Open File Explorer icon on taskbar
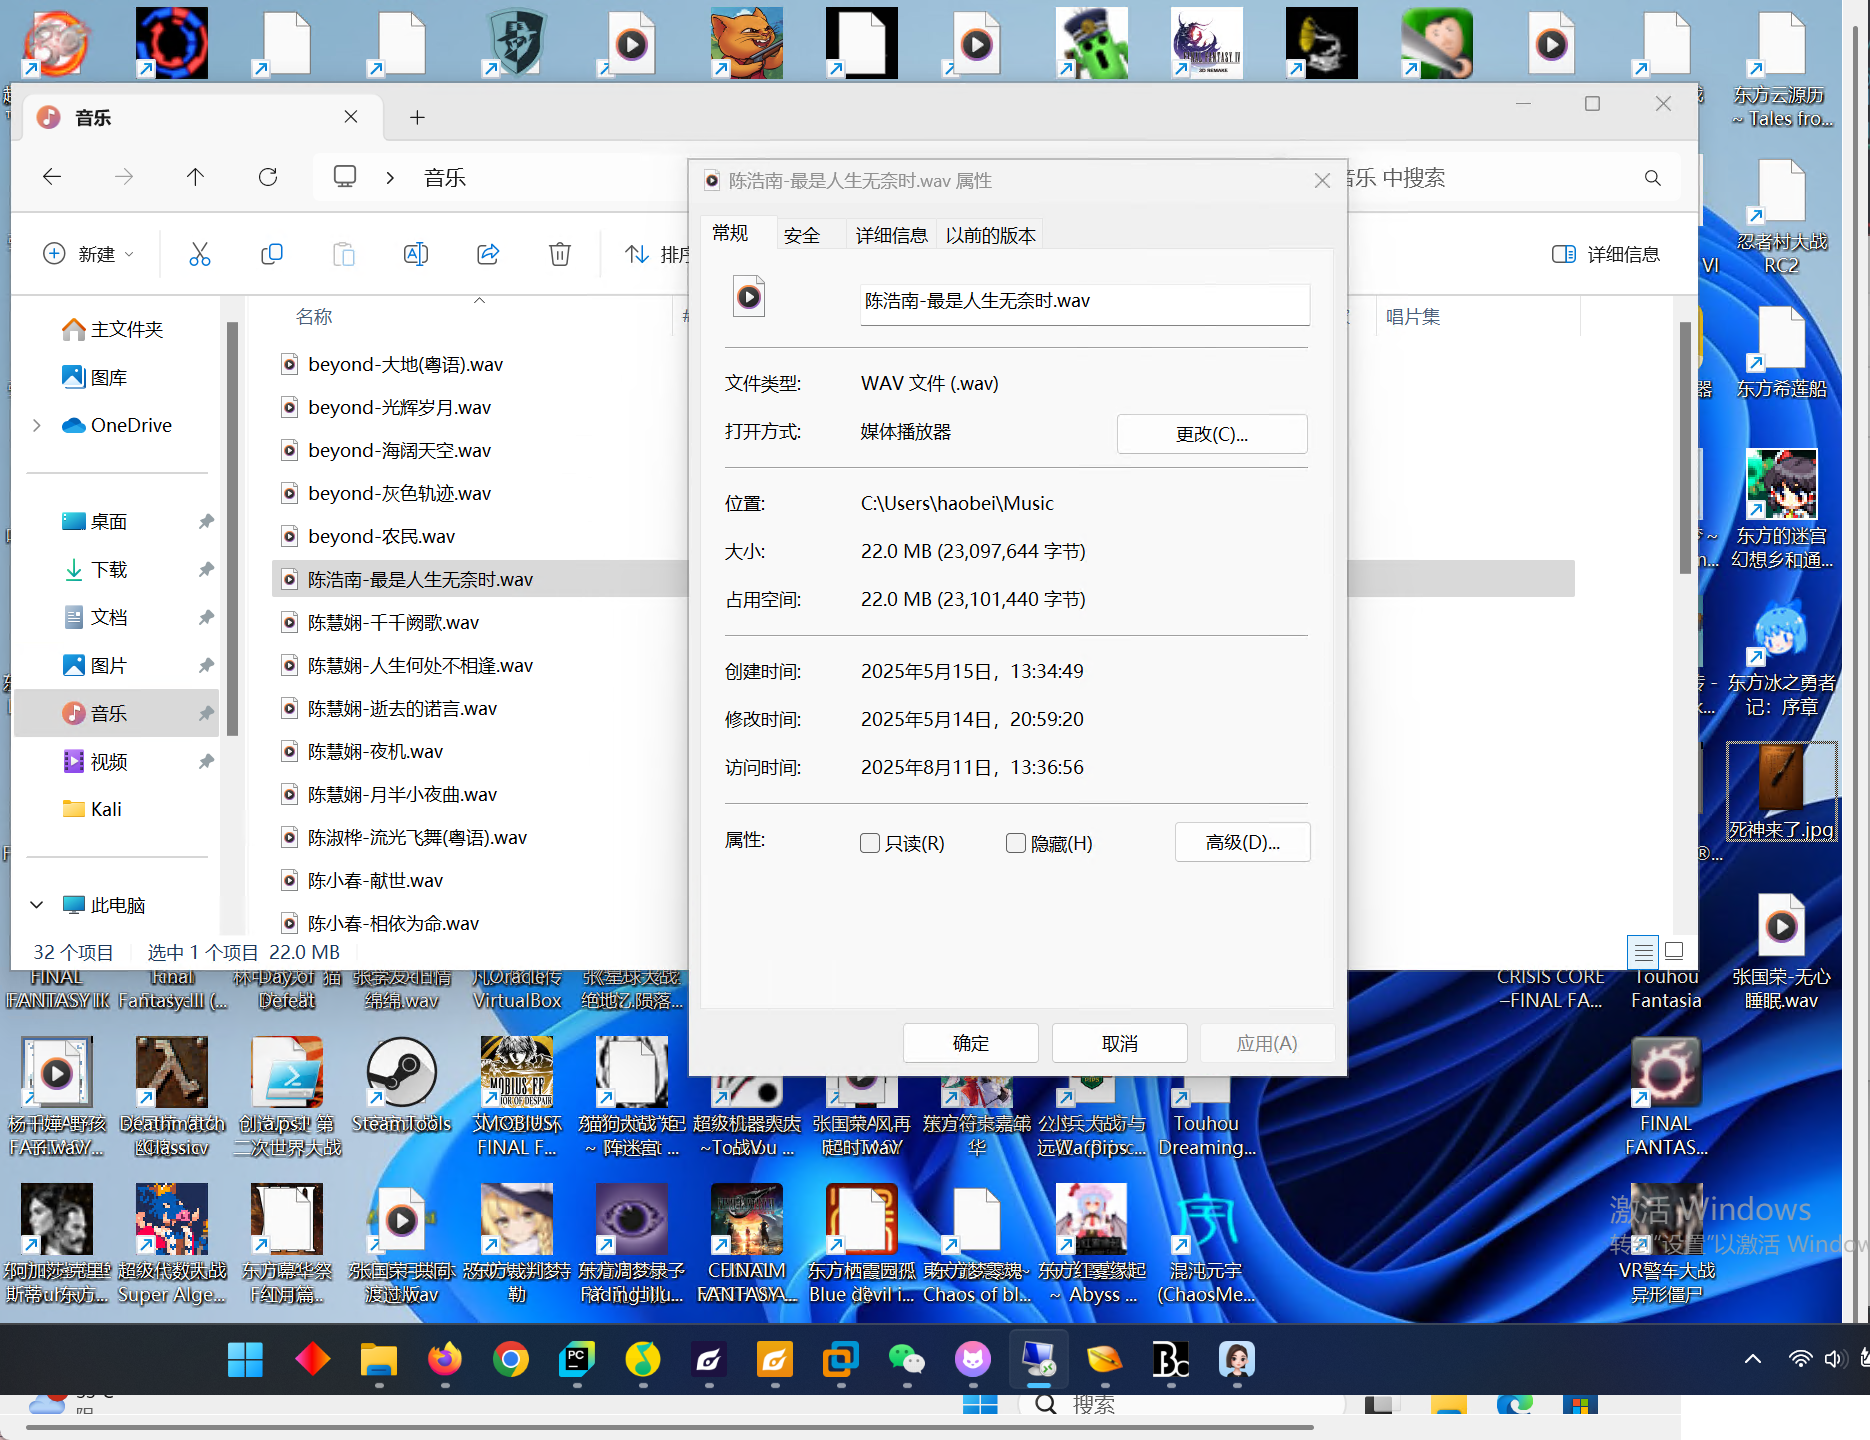Viewport: 1870px width, 1440px height. [x=379, y=1360]
